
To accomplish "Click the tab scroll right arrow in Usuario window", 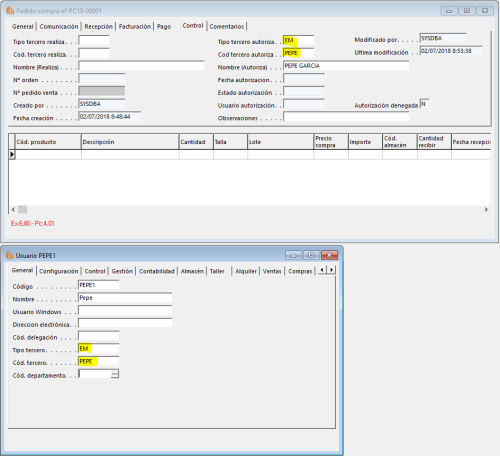I will [331, 270].
